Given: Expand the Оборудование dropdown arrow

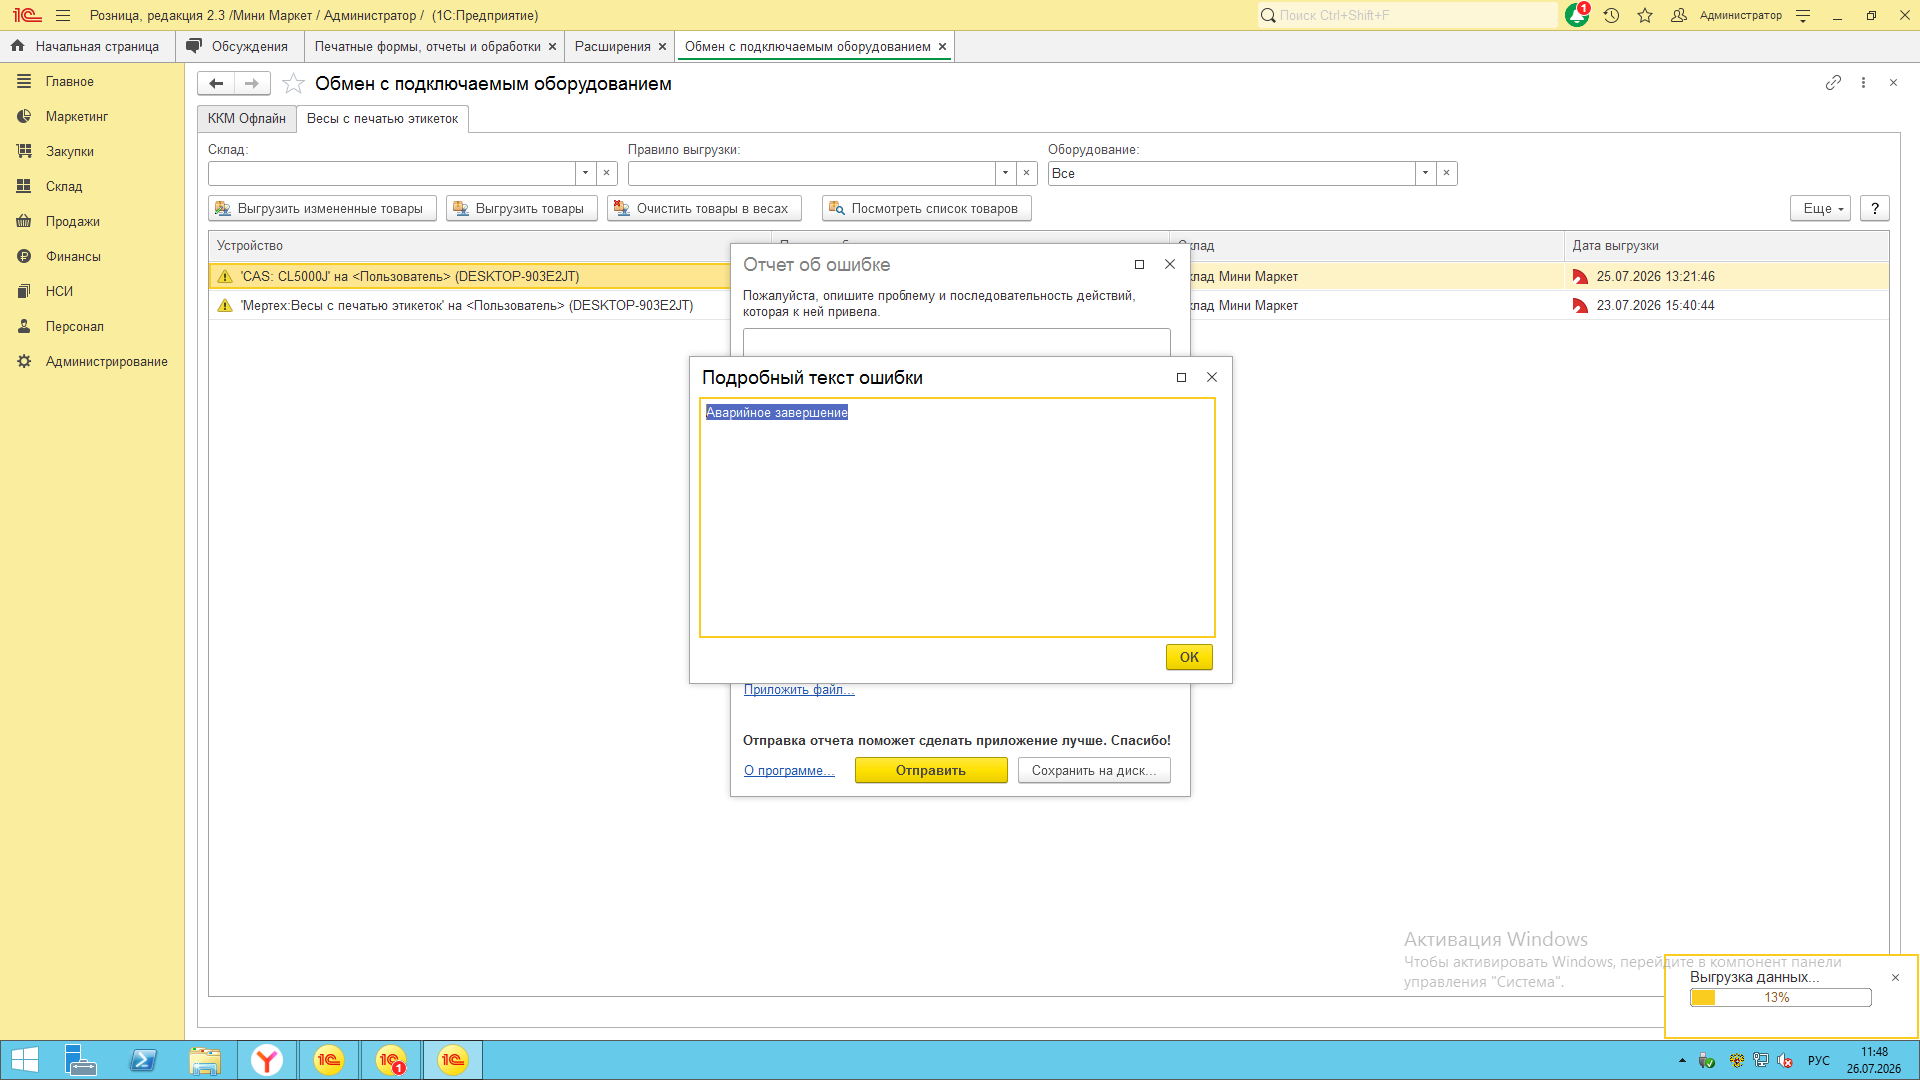Looking at the screenshot, I should [1425, 174].
